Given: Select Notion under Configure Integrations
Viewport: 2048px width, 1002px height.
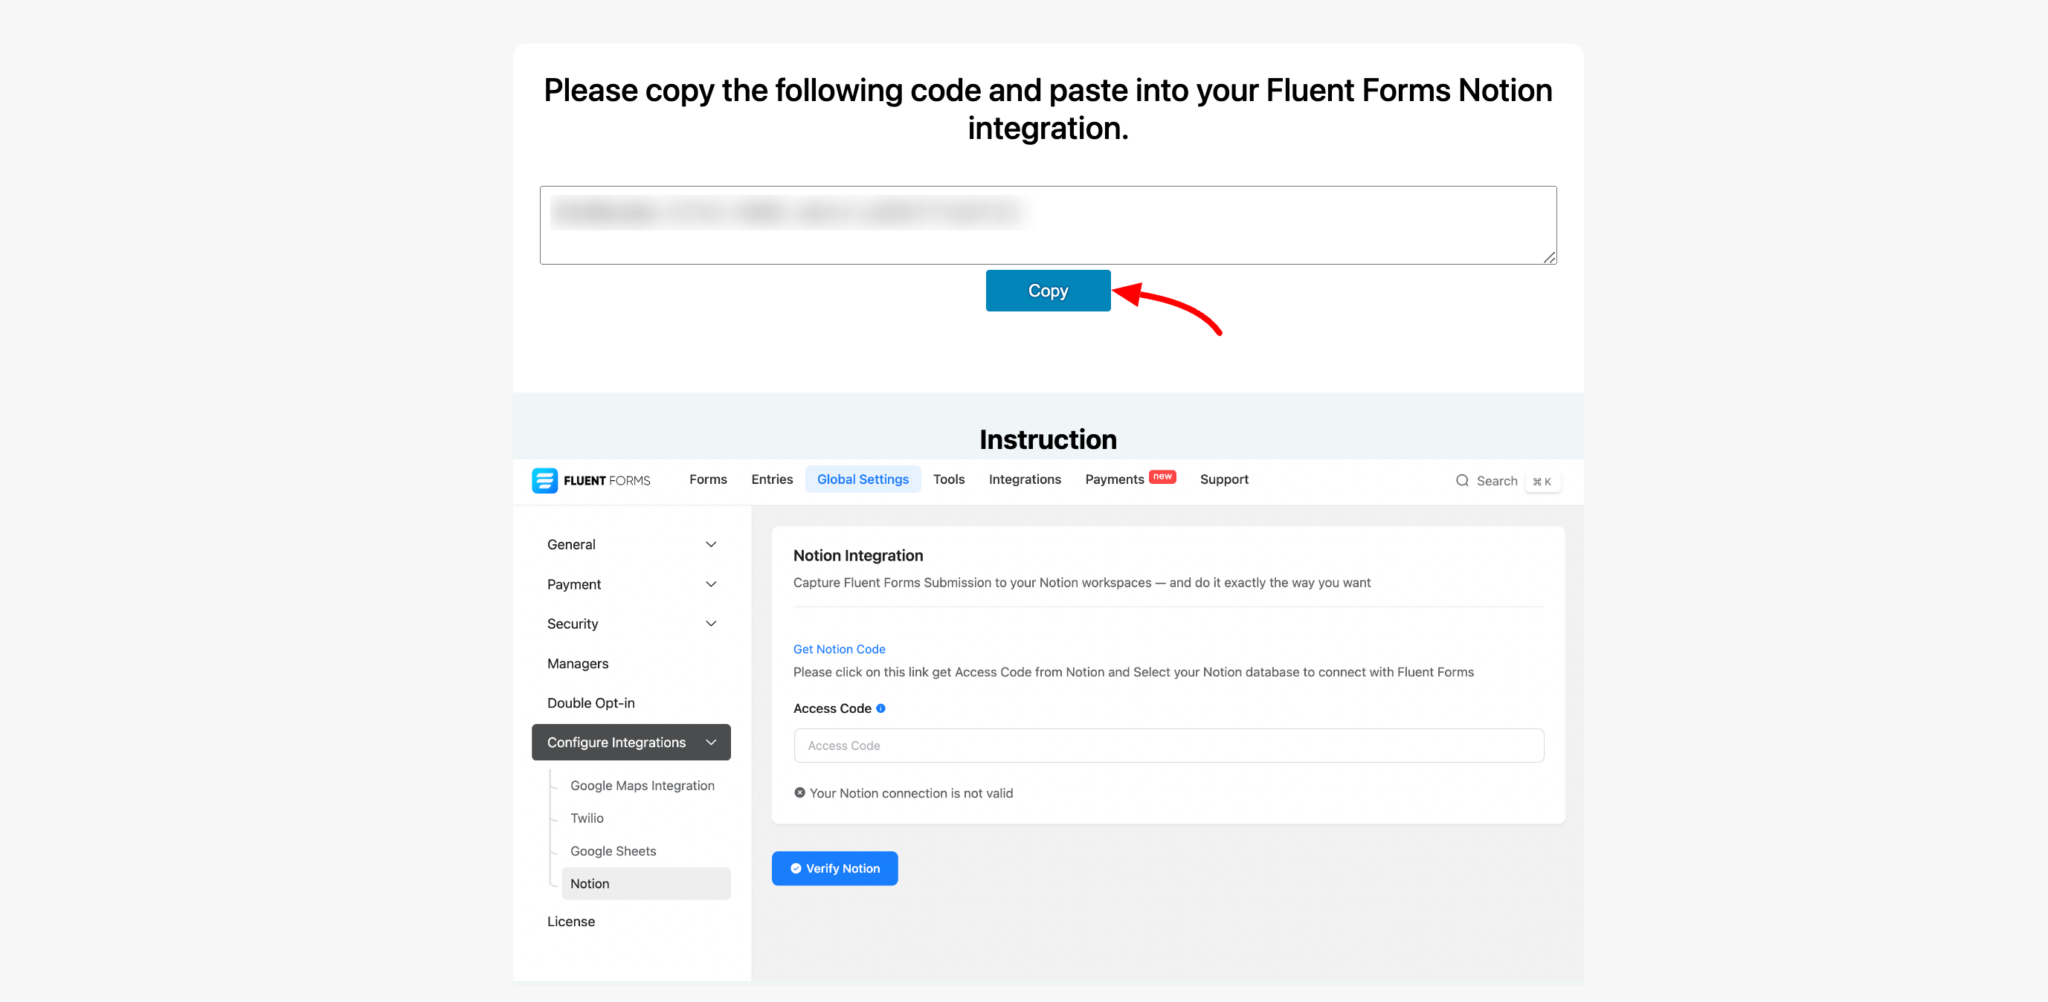Looking at the screenshot, I should point(589,883).
